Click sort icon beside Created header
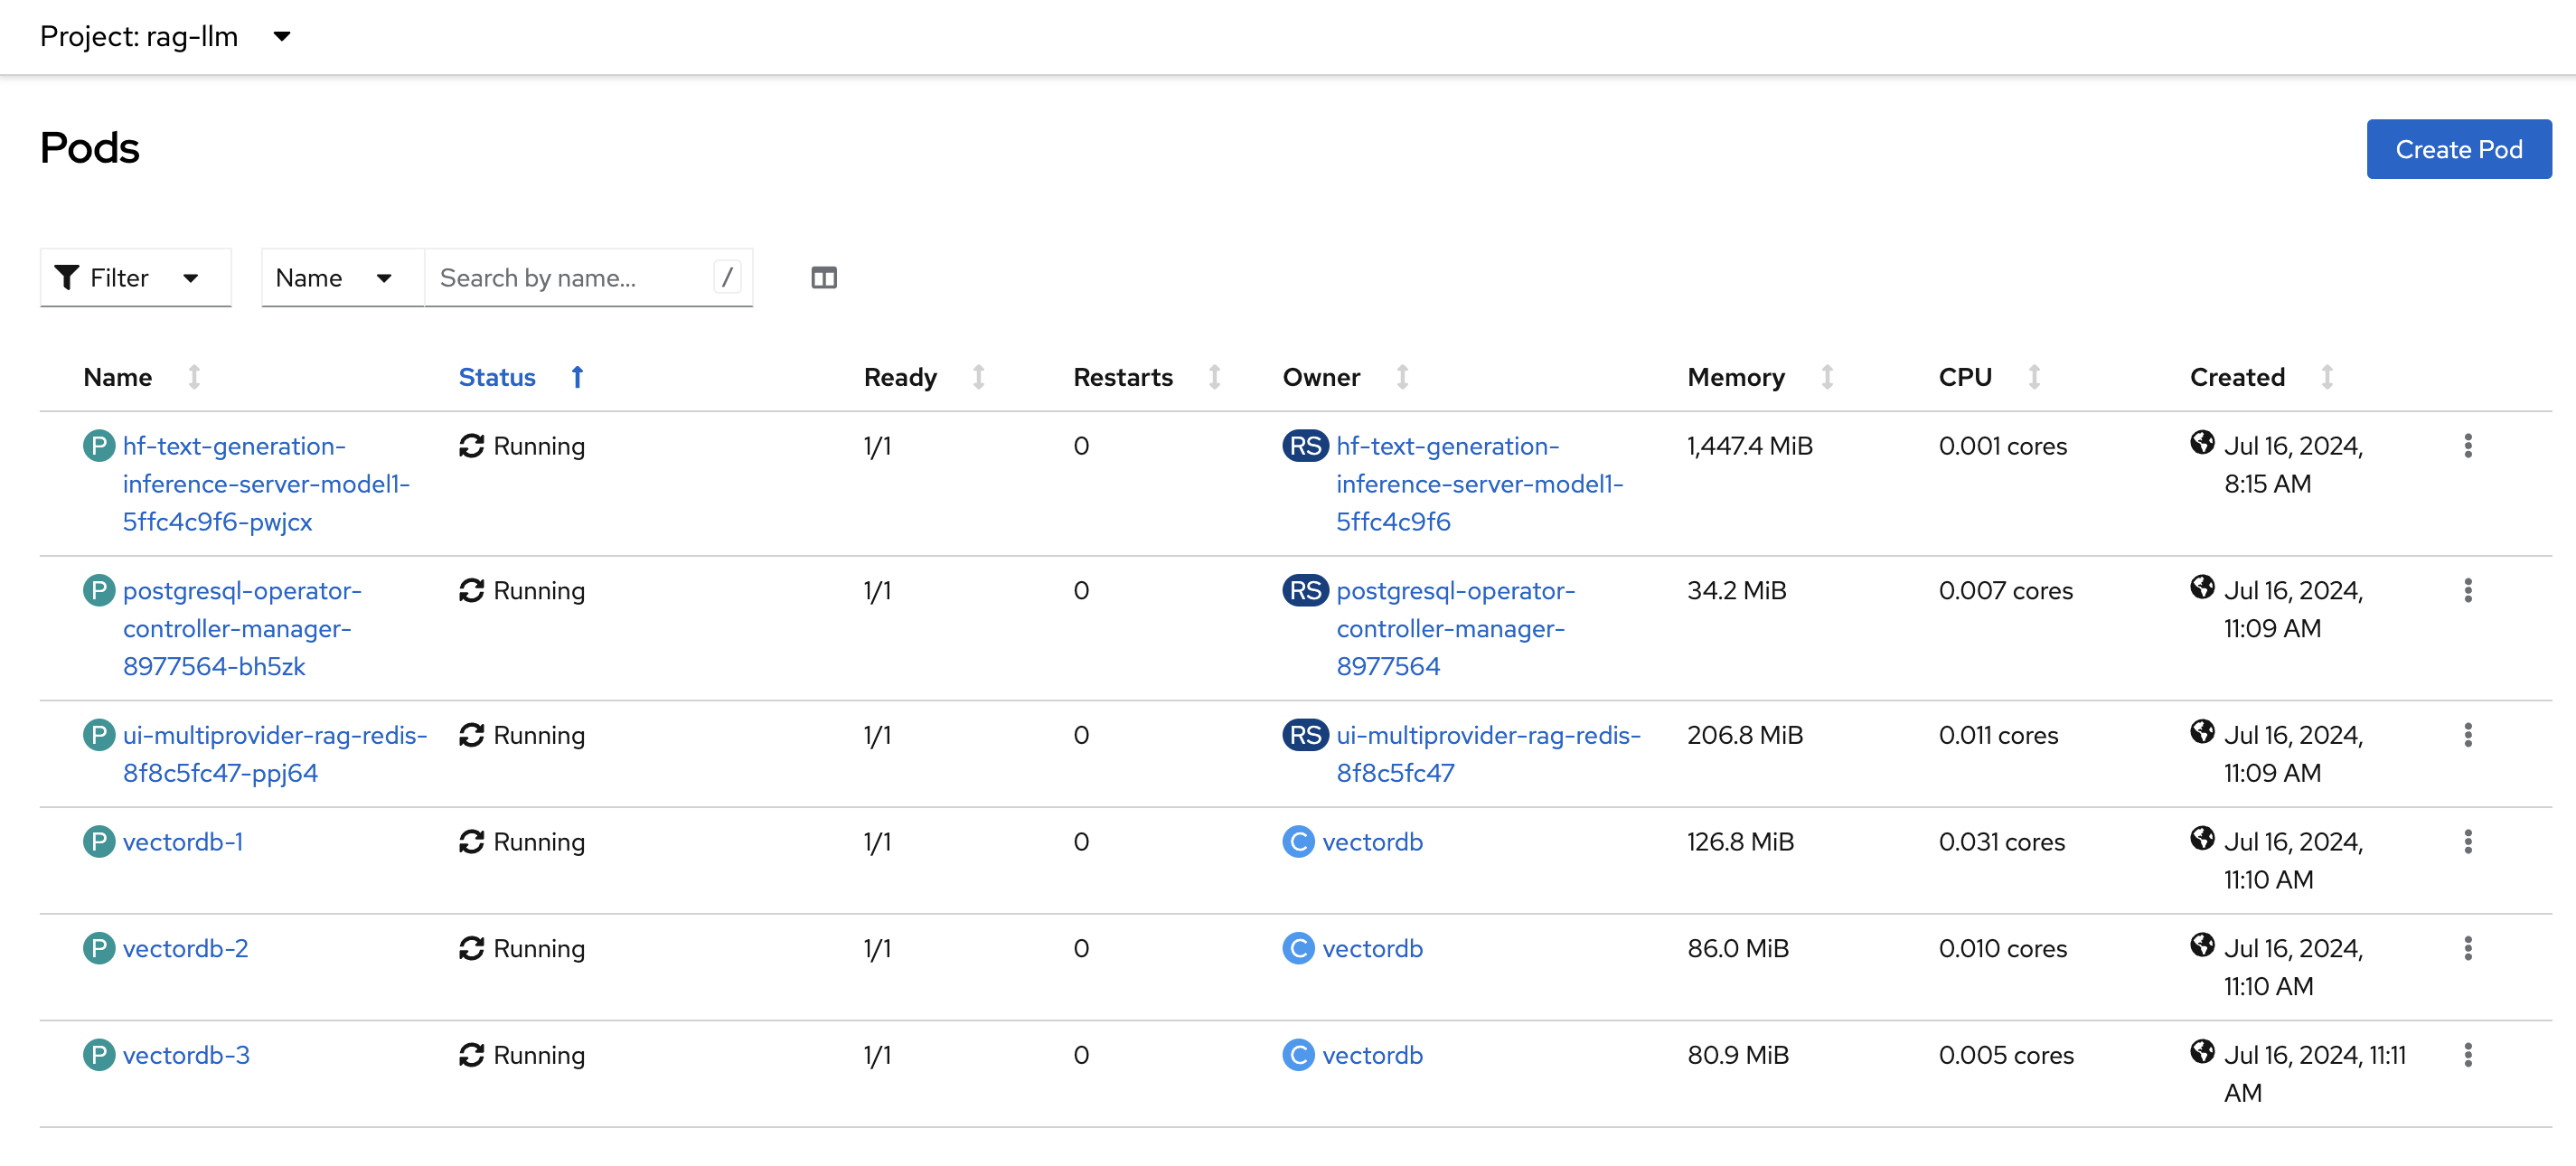Screen dimensions: 2576x1166 pos(2326,377)
